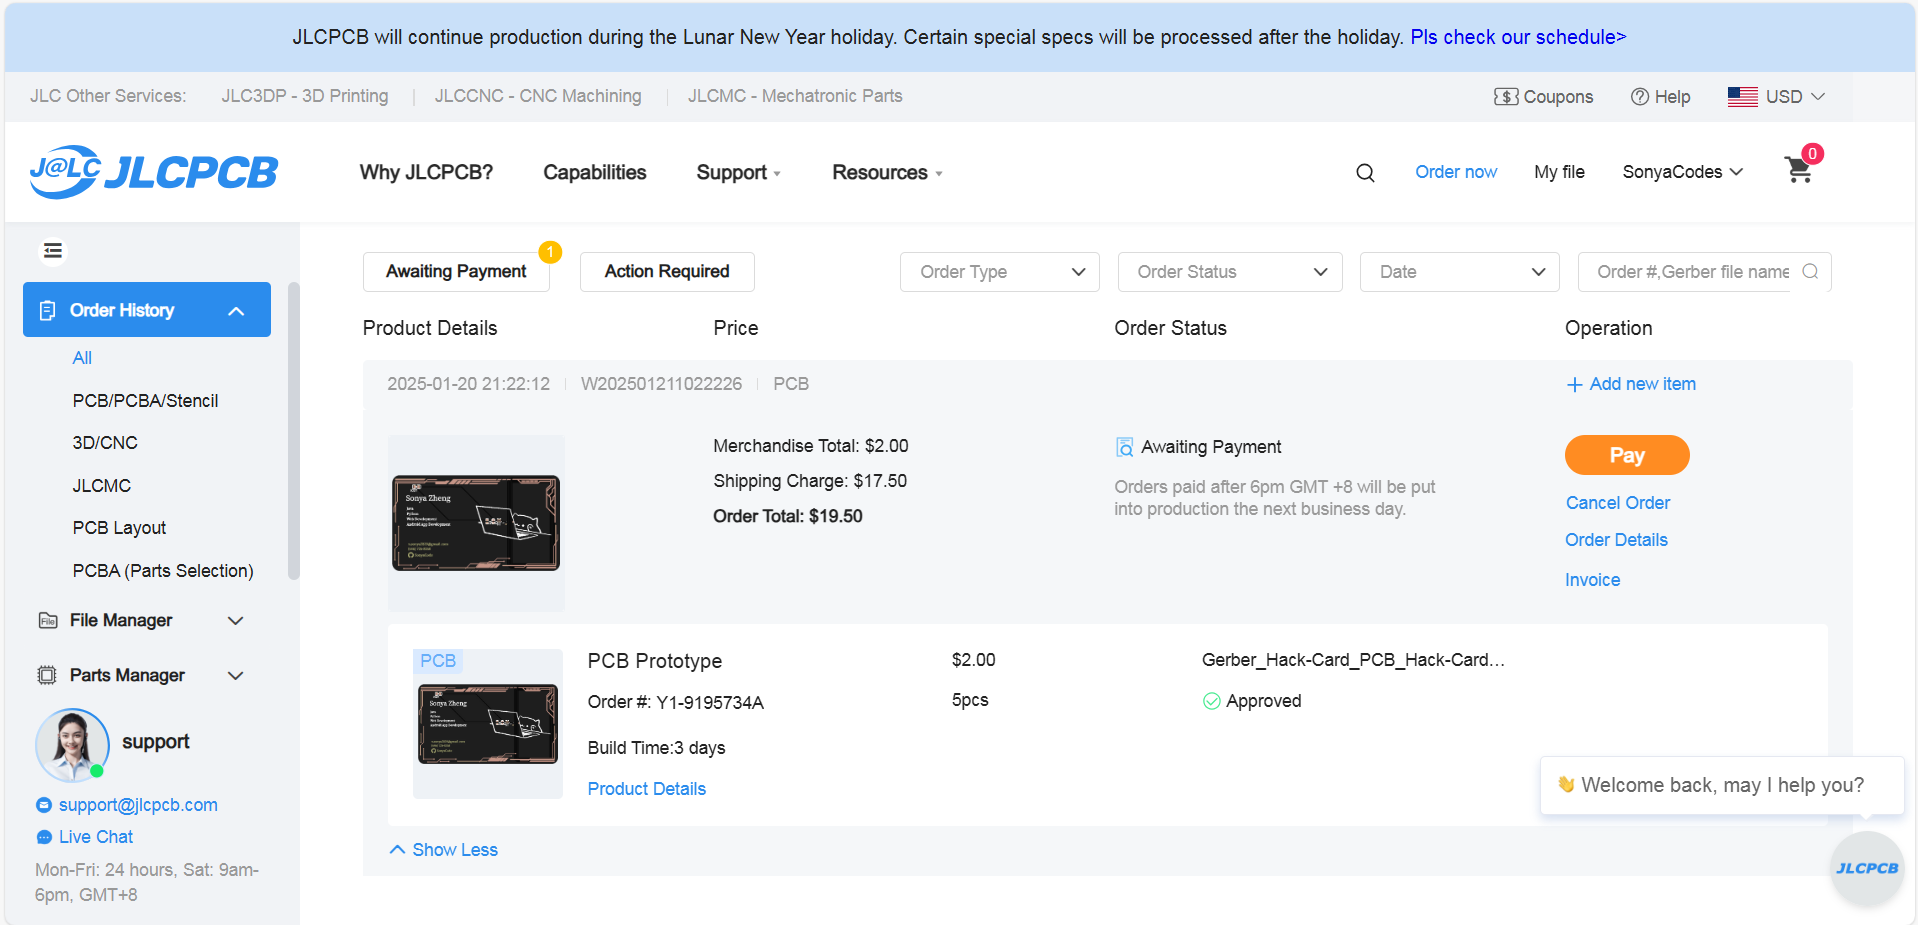The width and height of the screenshot is (1918, 925).
Task: Click the blue PCB tag on thumbnail
Action: pyautogui.click(x=438, y=661)
